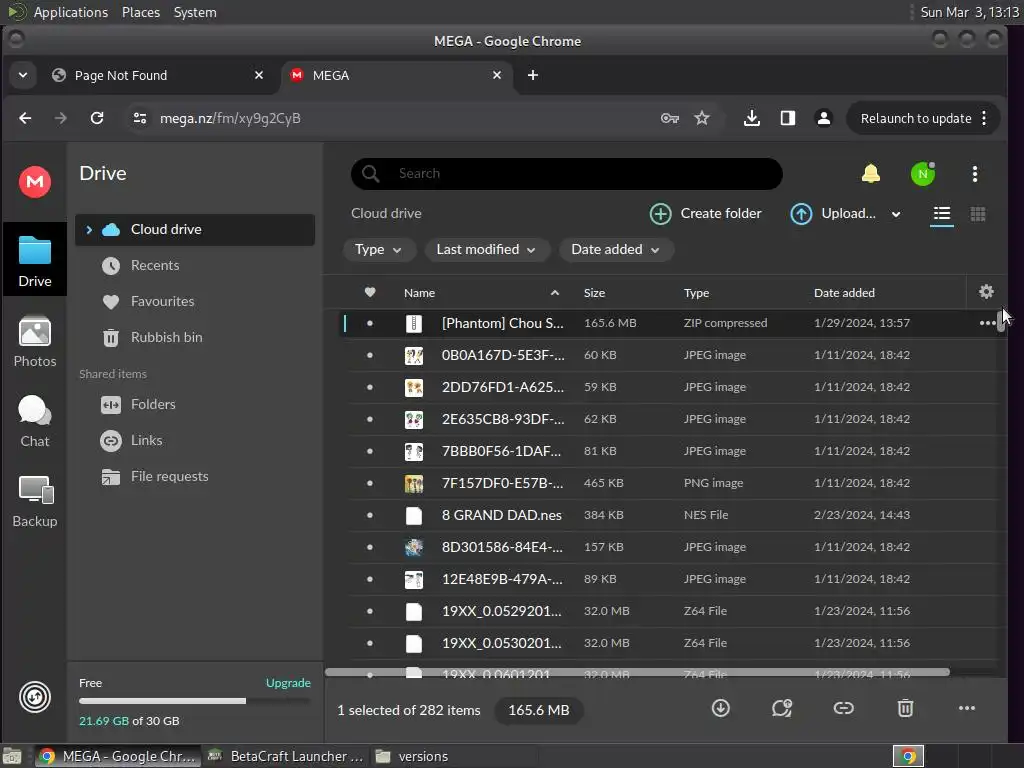
Task: Click the green N account avatar
Action: (923, 174)
